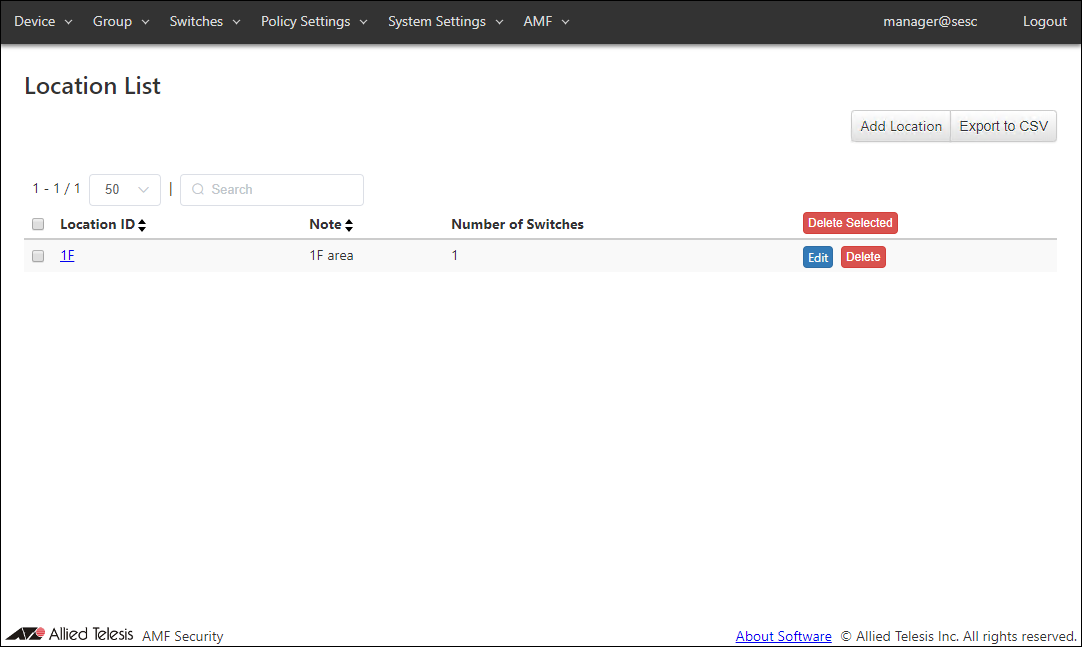Sort by Note column arrows

[x=349, y=225]
